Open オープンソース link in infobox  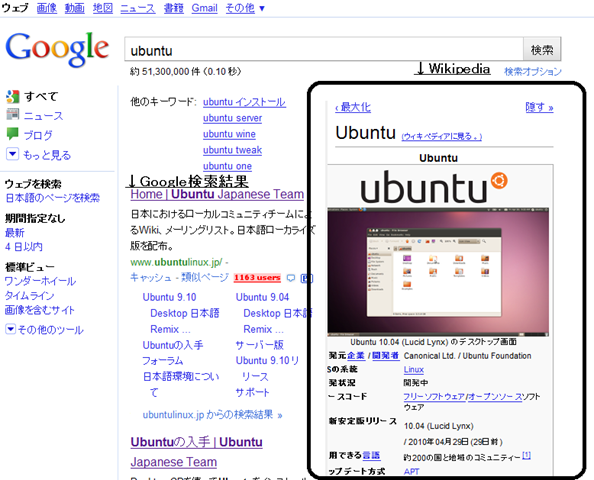pyautogui.click(x=496, y=397)
